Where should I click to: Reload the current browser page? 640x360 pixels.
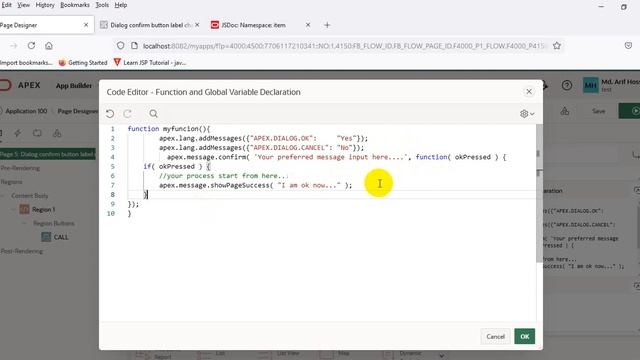pos(31,46)
